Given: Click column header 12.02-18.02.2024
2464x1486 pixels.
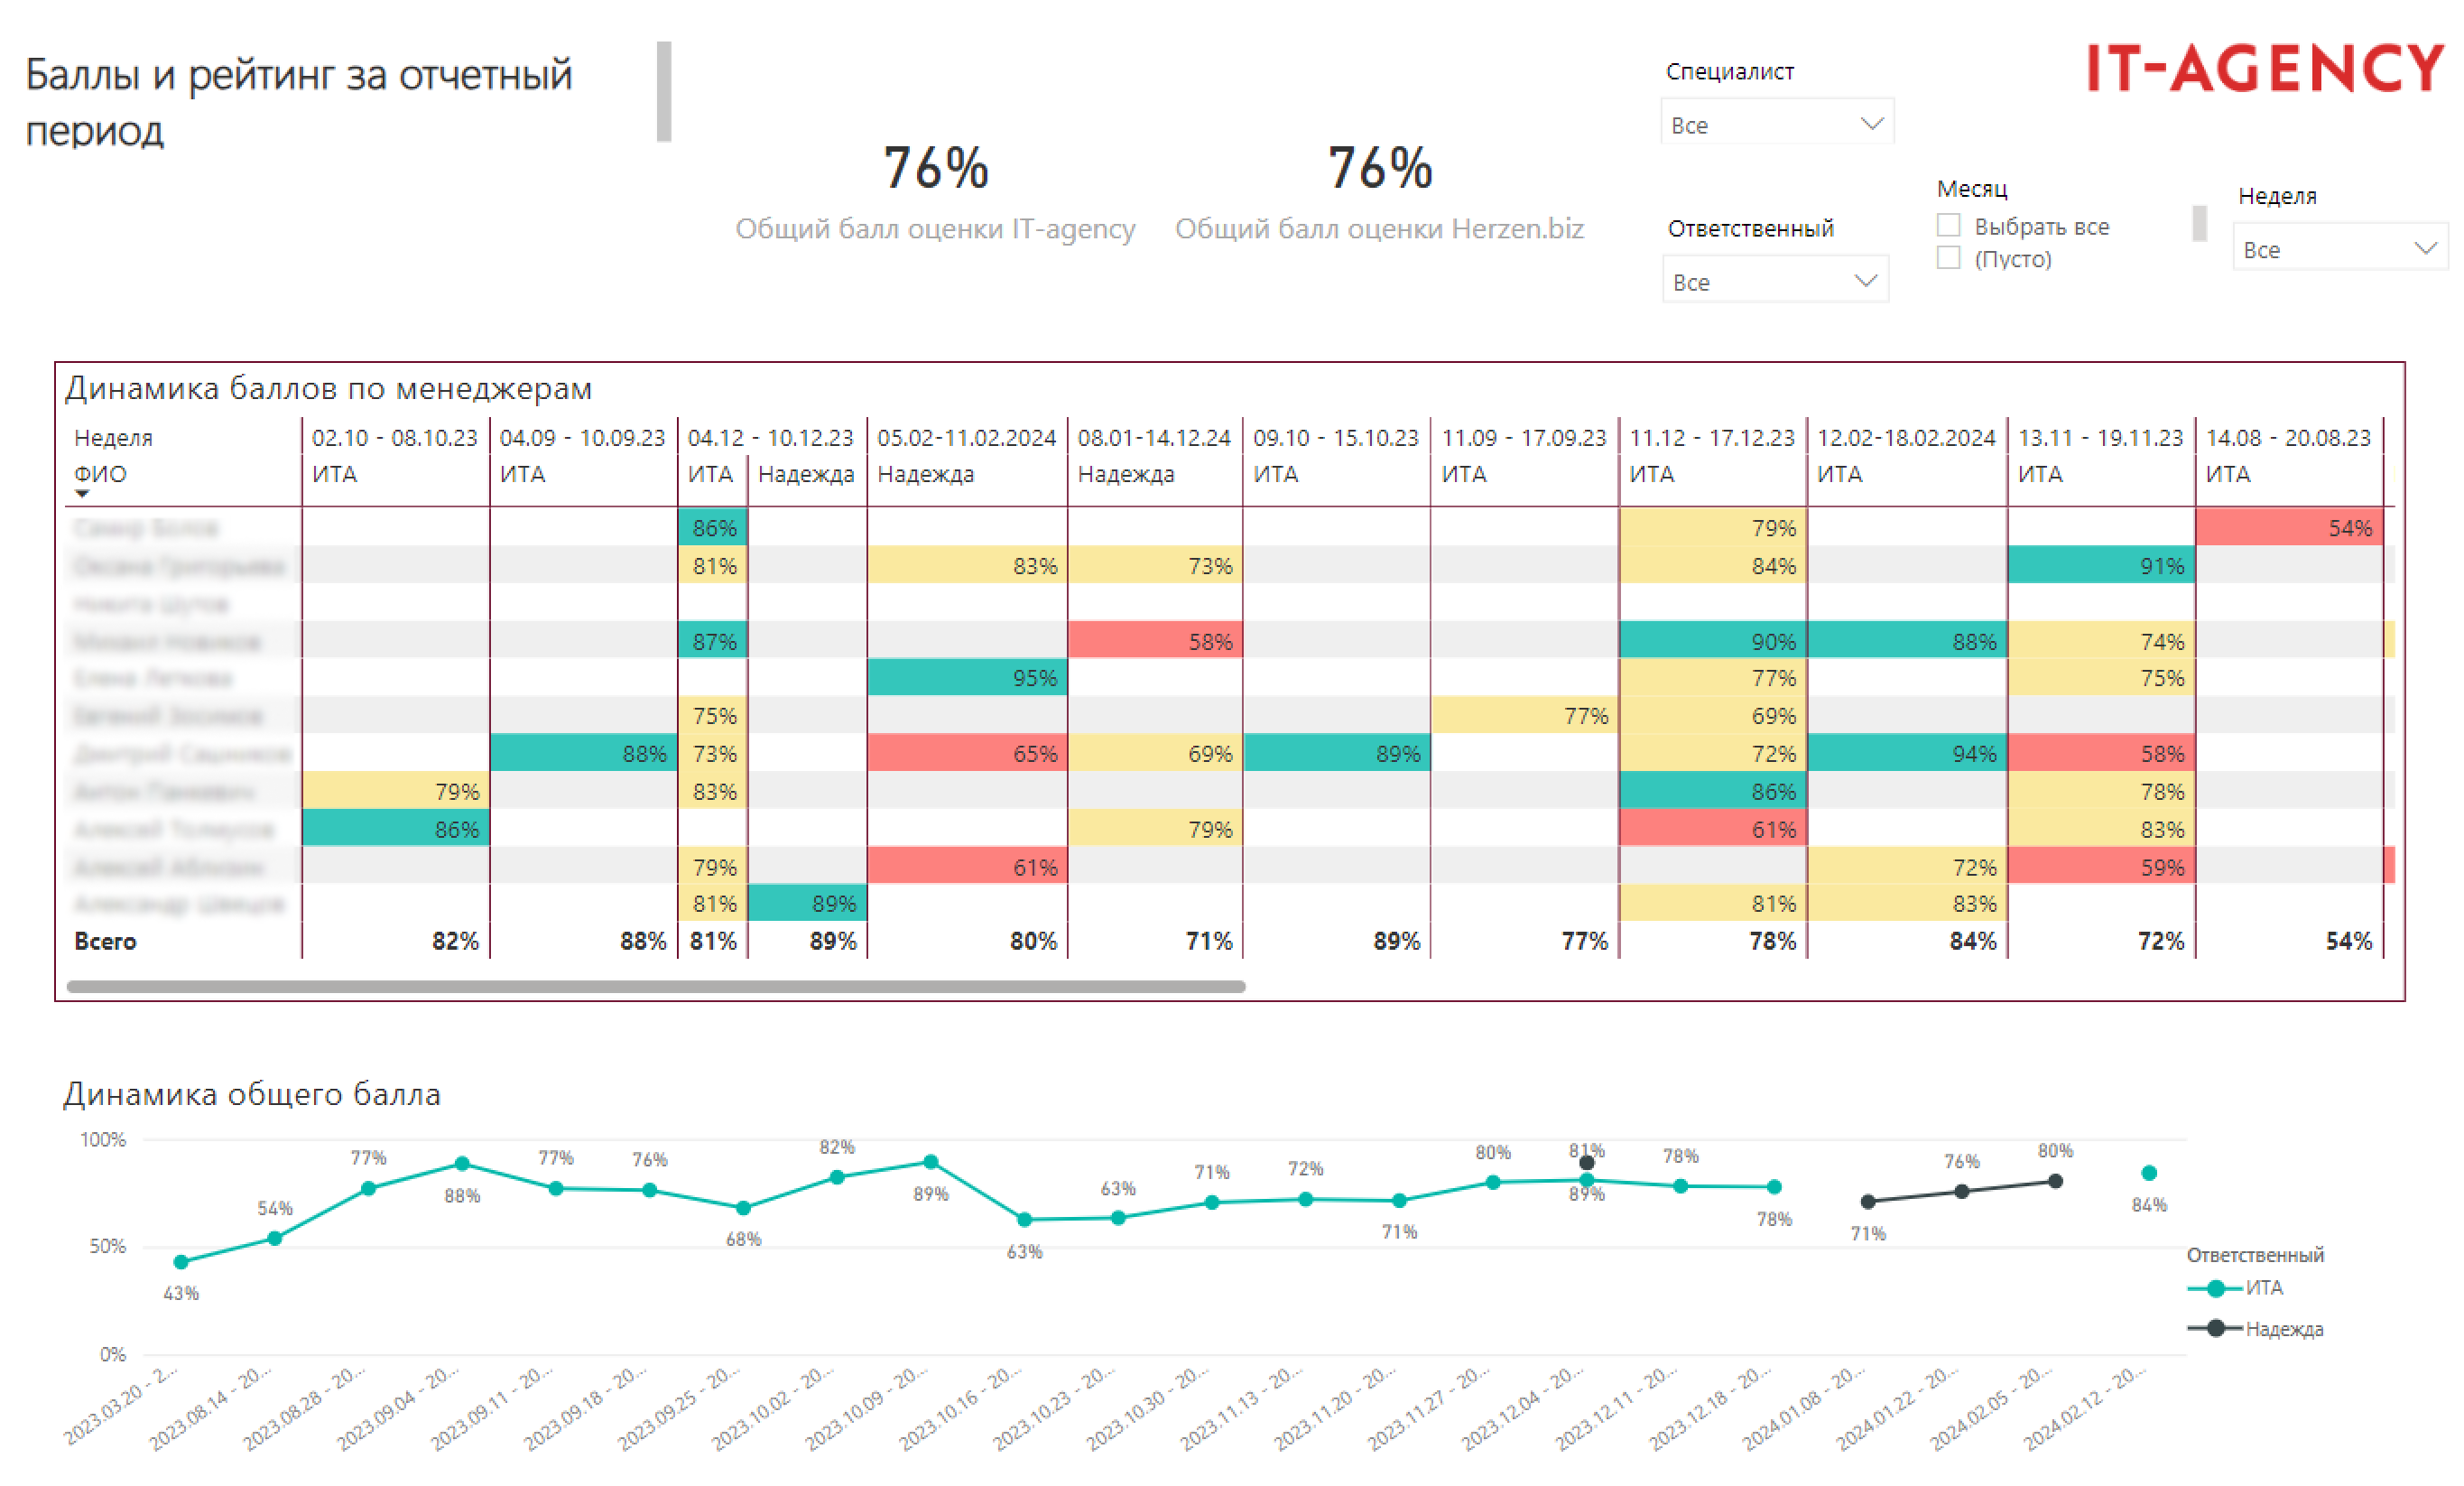Looking at the screenshot, I should [1906, 437].
